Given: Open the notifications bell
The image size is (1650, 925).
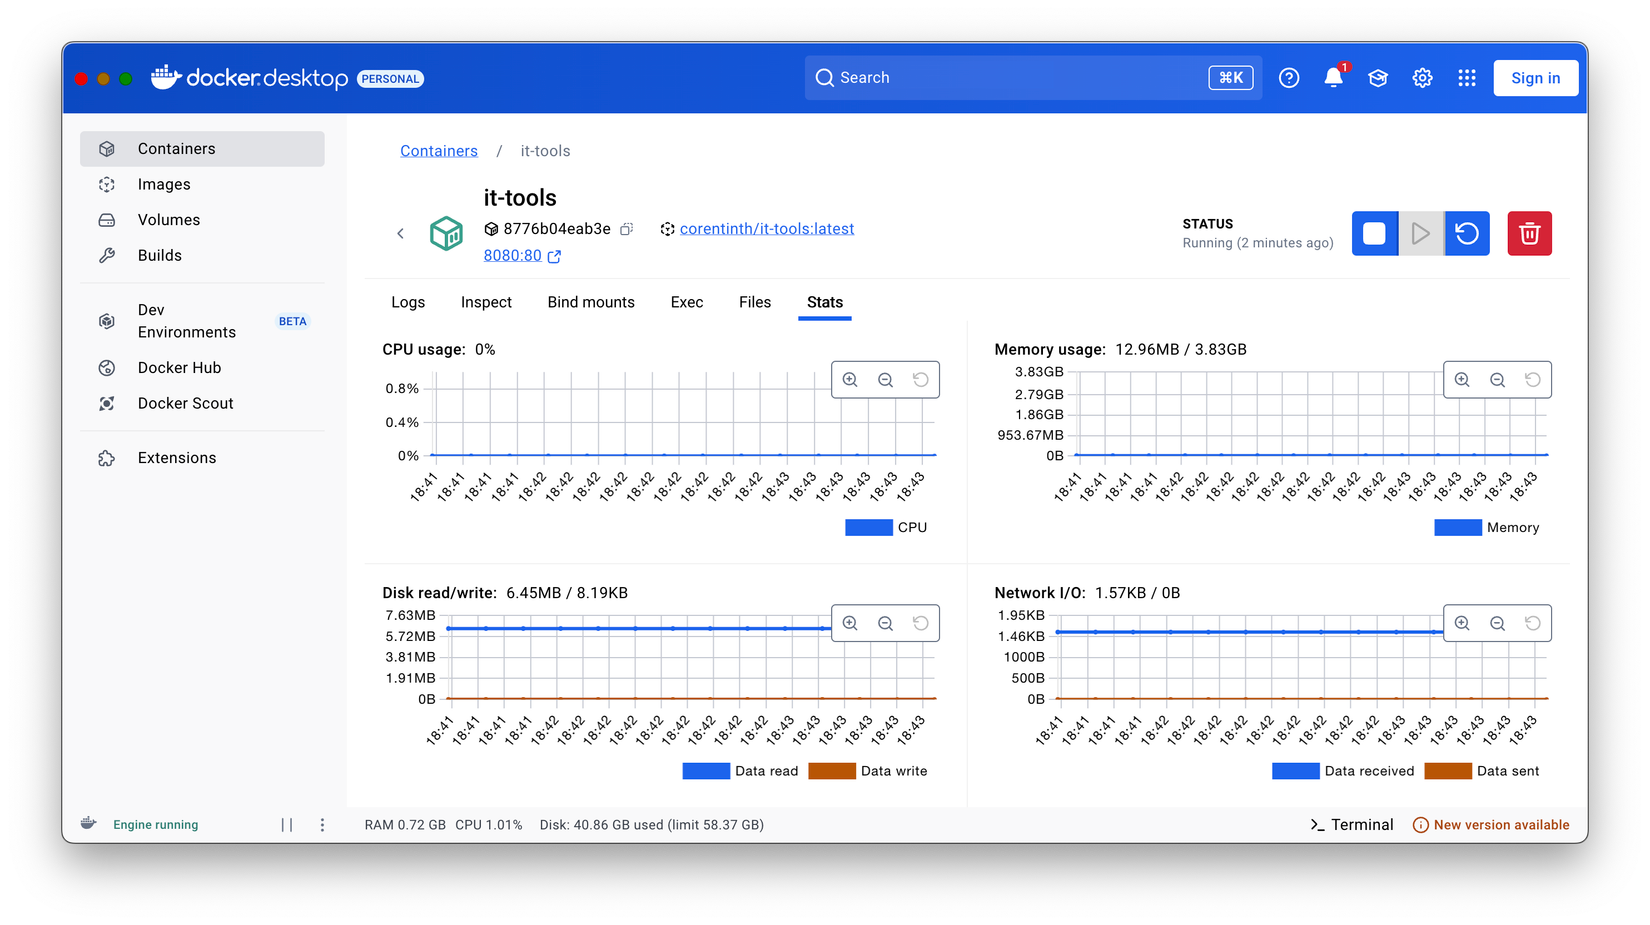Looking at the screenshot, I should pos(1333,78).
